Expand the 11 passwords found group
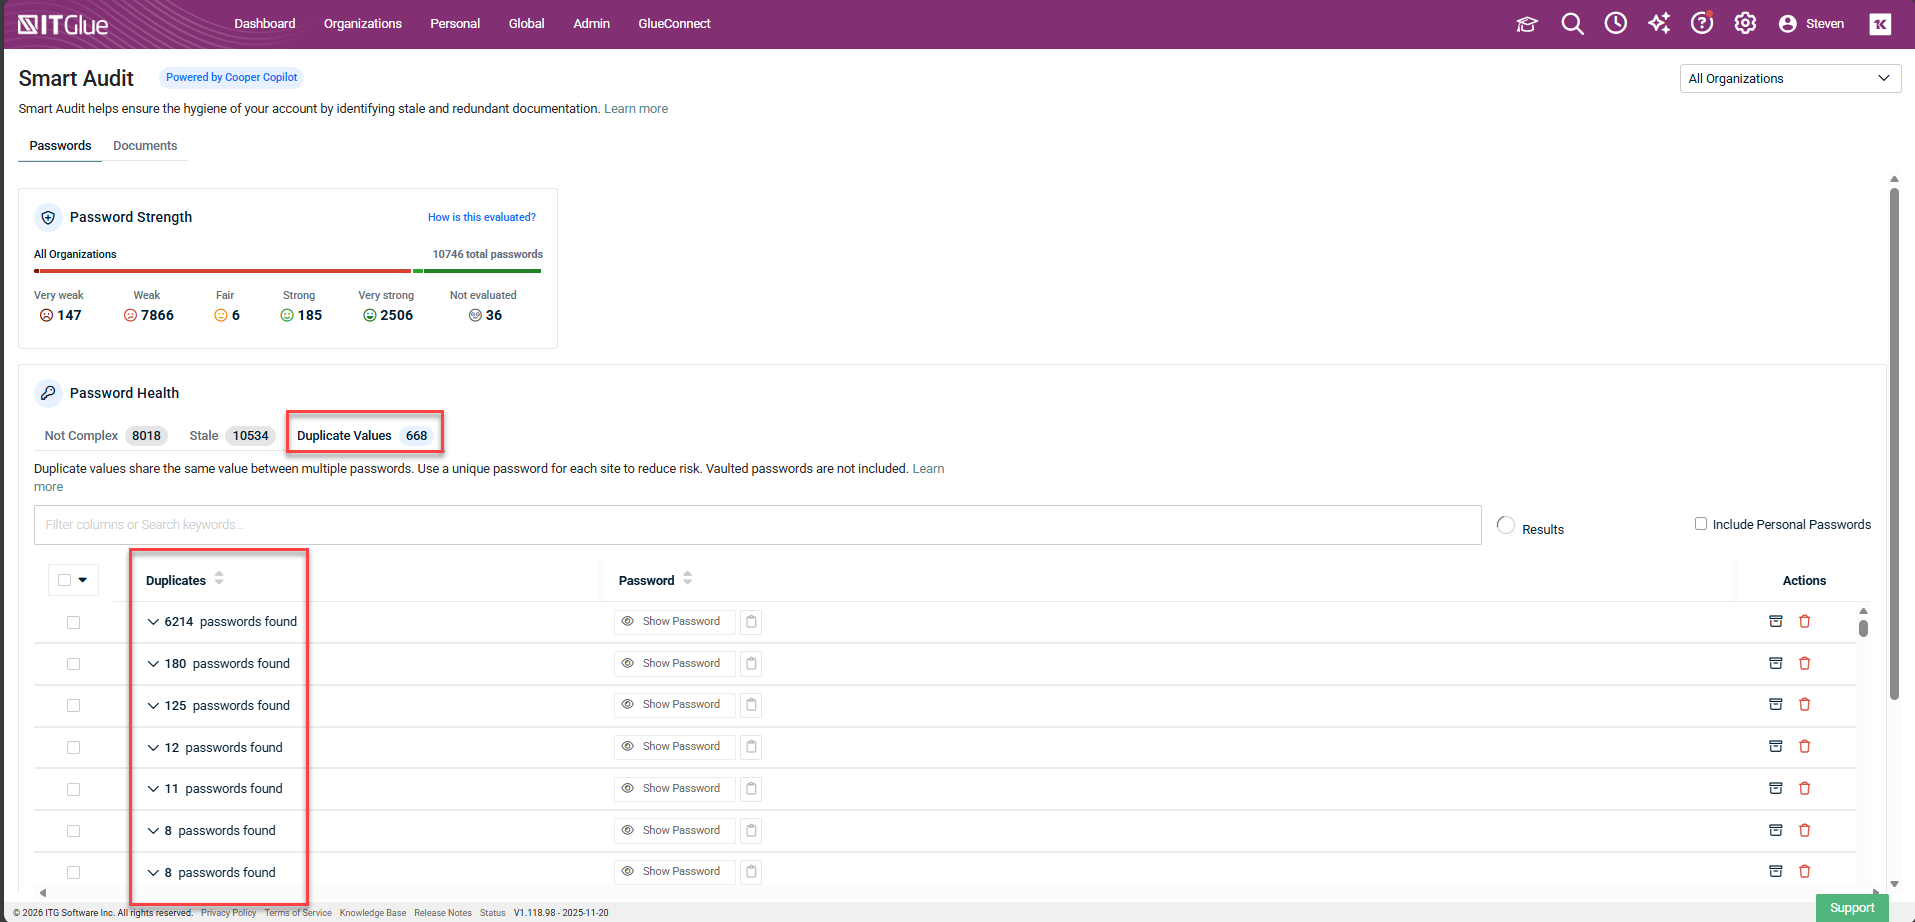Image resolution: width=1915 pixels, height=922 pixels. (153, 789)
